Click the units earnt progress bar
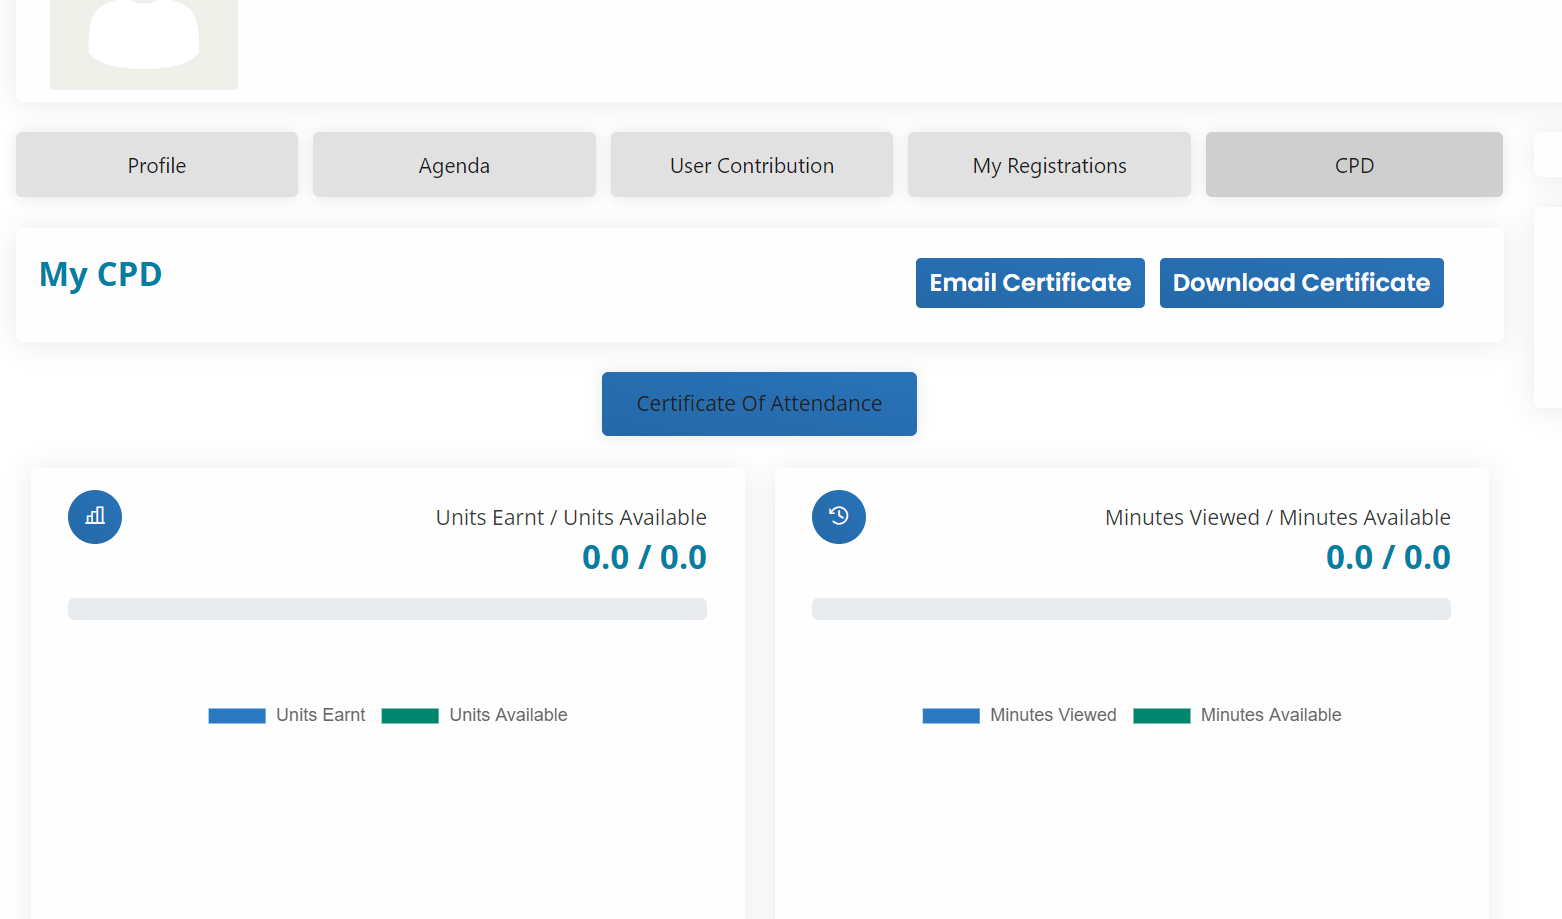 pos(387,609)
